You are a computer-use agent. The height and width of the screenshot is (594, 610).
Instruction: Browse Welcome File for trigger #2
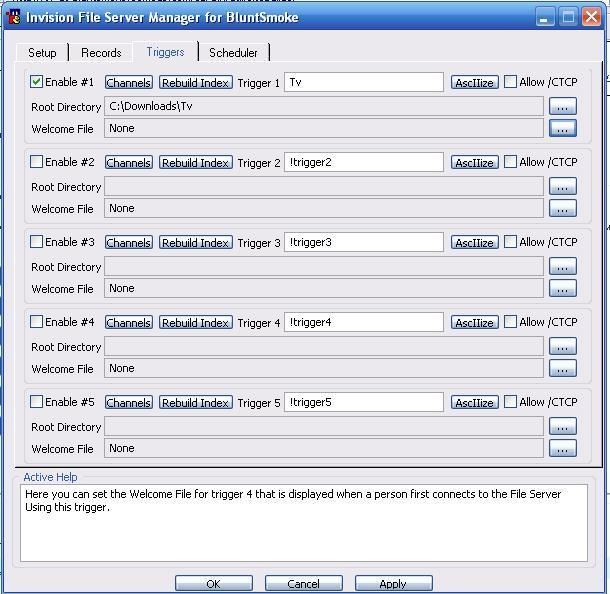point(563,209)
